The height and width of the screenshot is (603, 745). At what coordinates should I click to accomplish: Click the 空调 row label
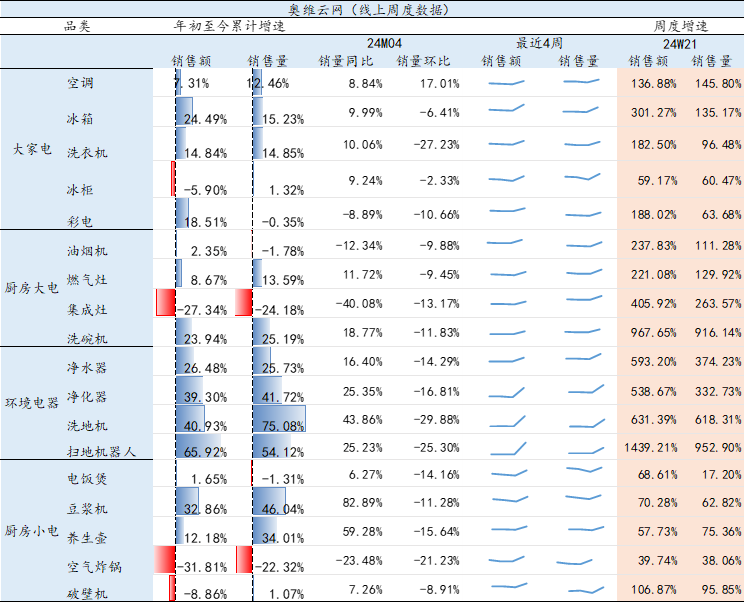coord(80,83)
